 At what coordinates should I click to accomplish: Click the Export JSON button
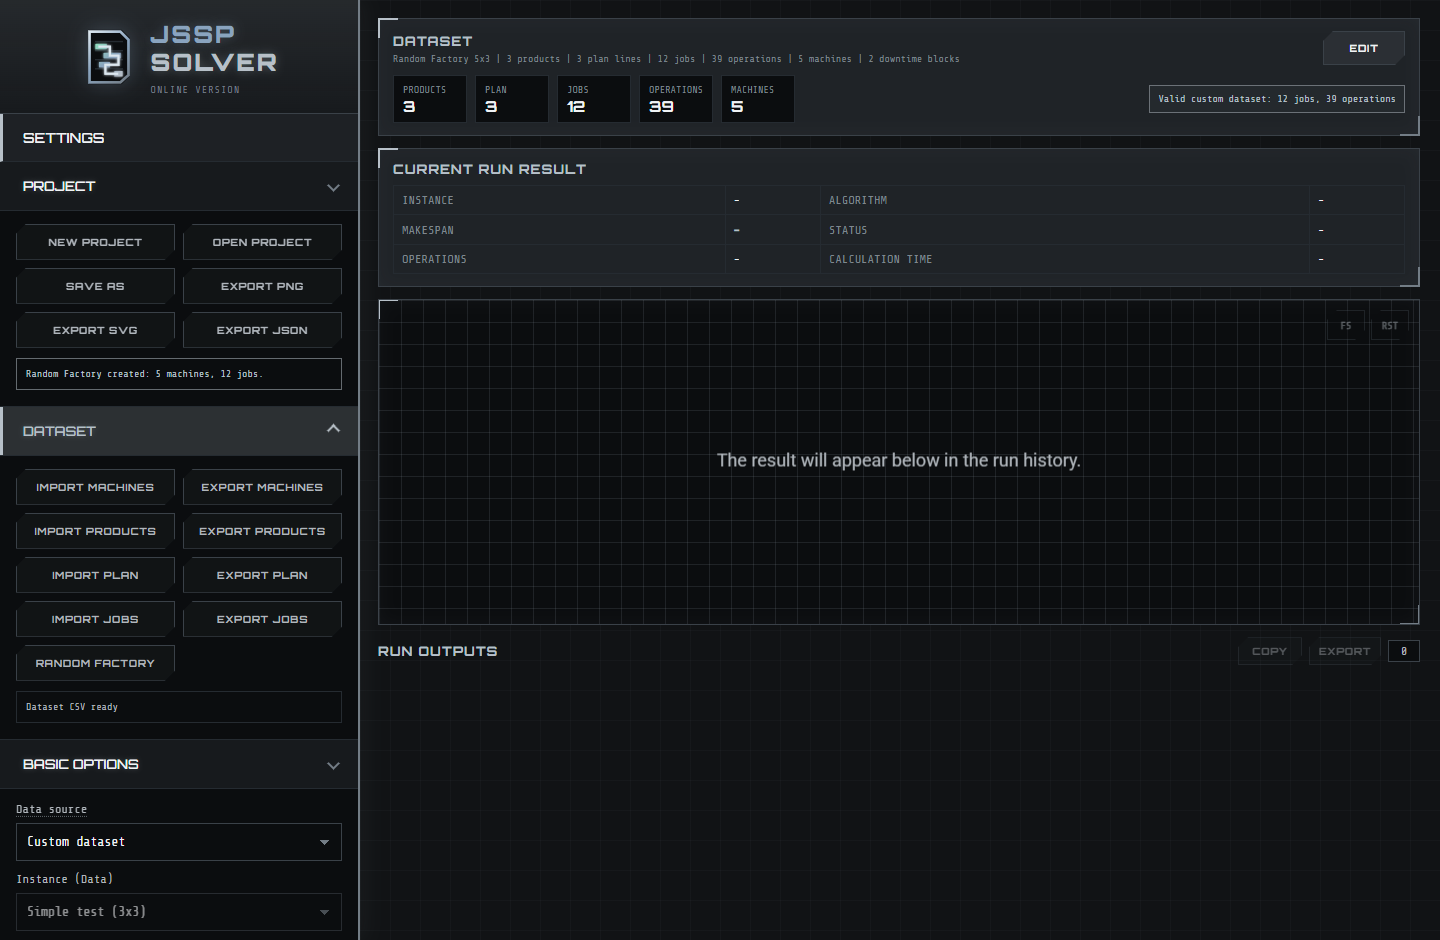(262, 330)
